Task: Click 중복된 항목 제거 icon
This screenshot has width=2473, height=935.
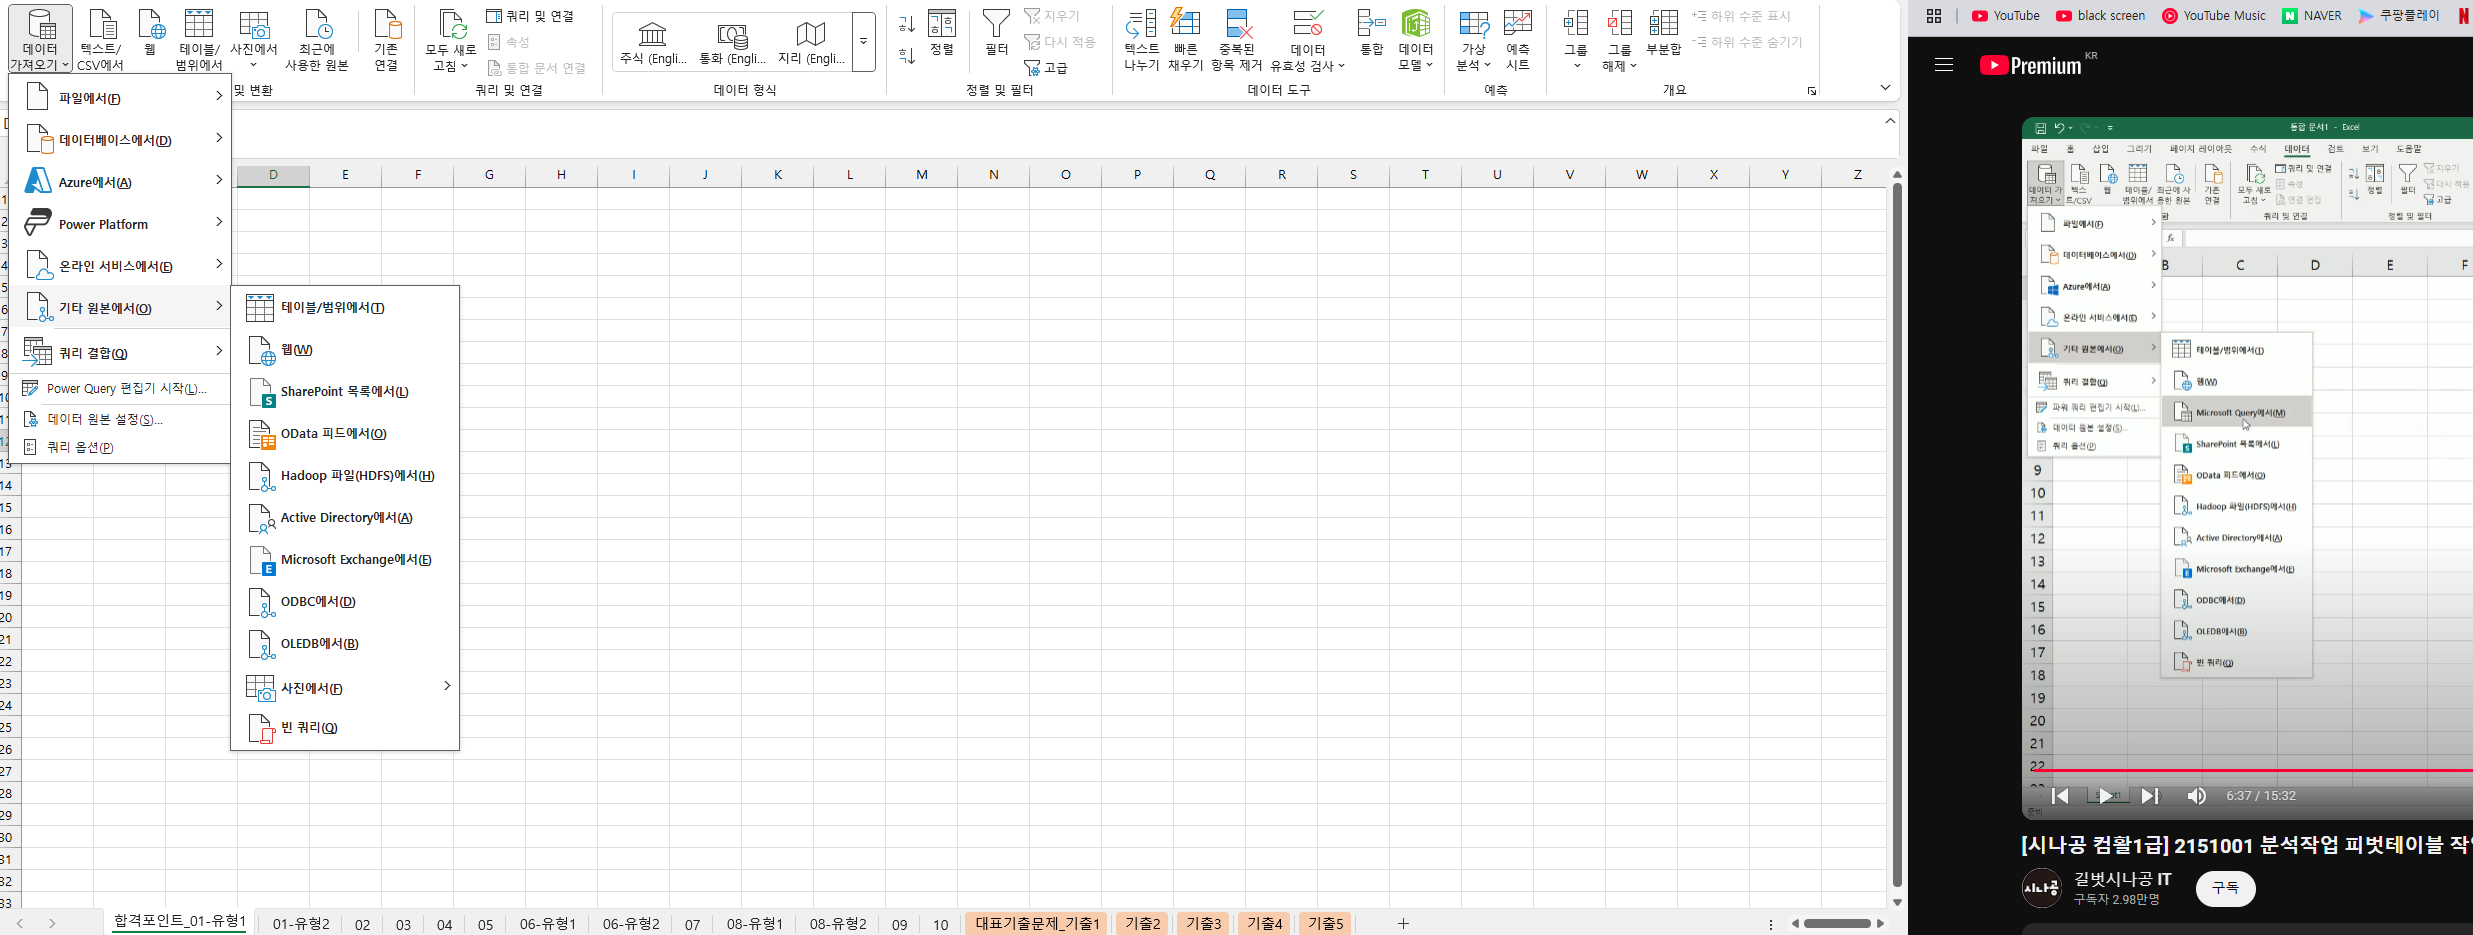Action: click(1237, 25)
